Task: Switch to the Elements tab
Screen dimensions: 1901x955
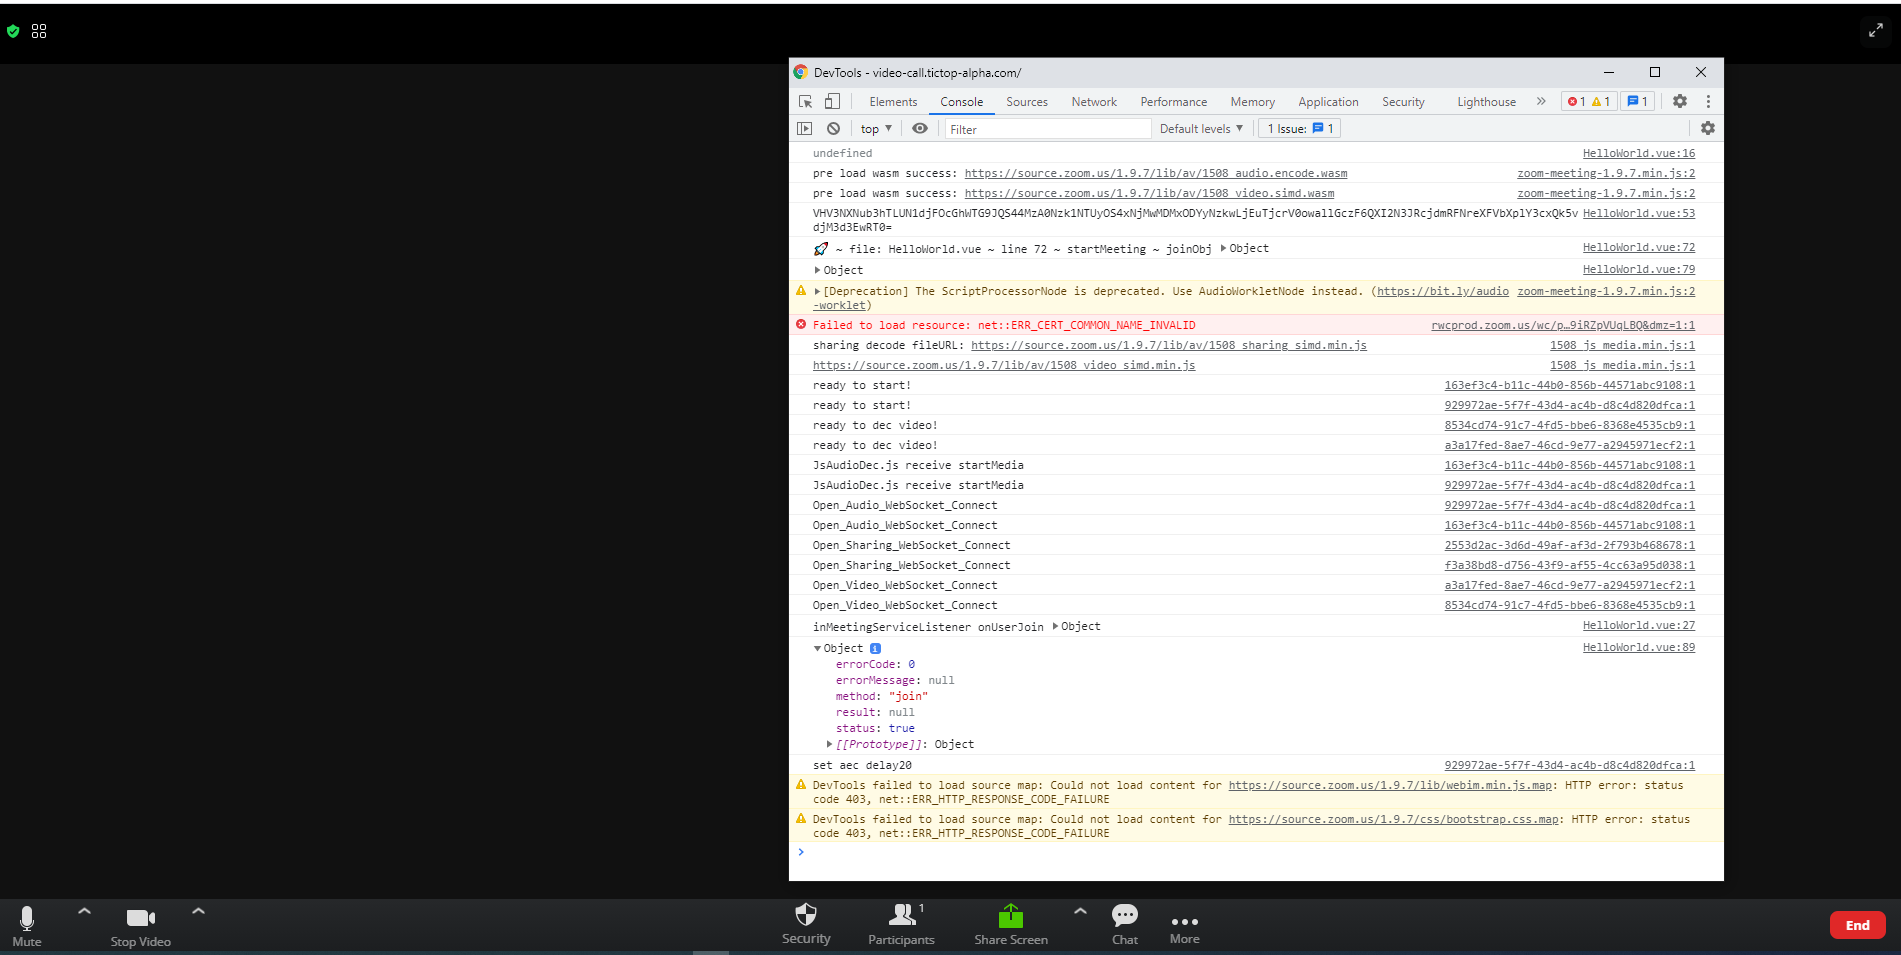Action: [x=893, y=101]
